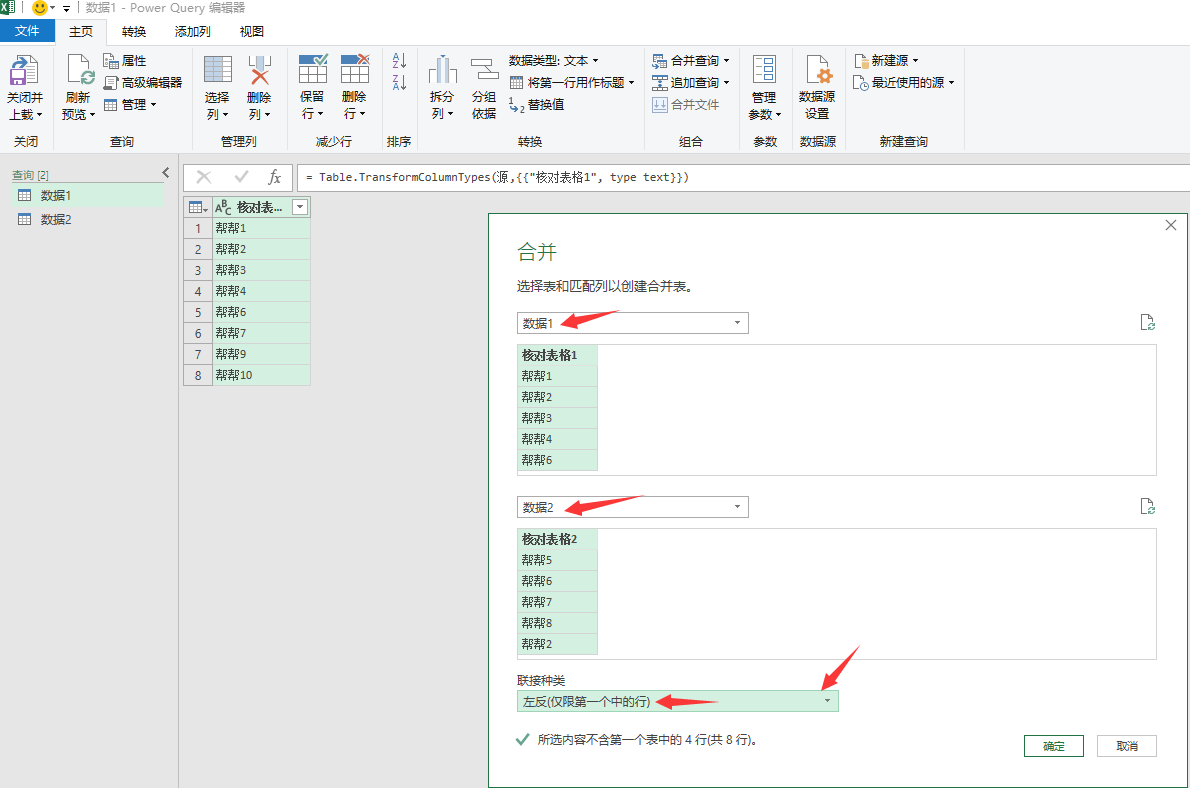Screen dimensions: 1190x788
Task: Click refresh preview icon beside 数据1 dropdown
Action: 1148,323
